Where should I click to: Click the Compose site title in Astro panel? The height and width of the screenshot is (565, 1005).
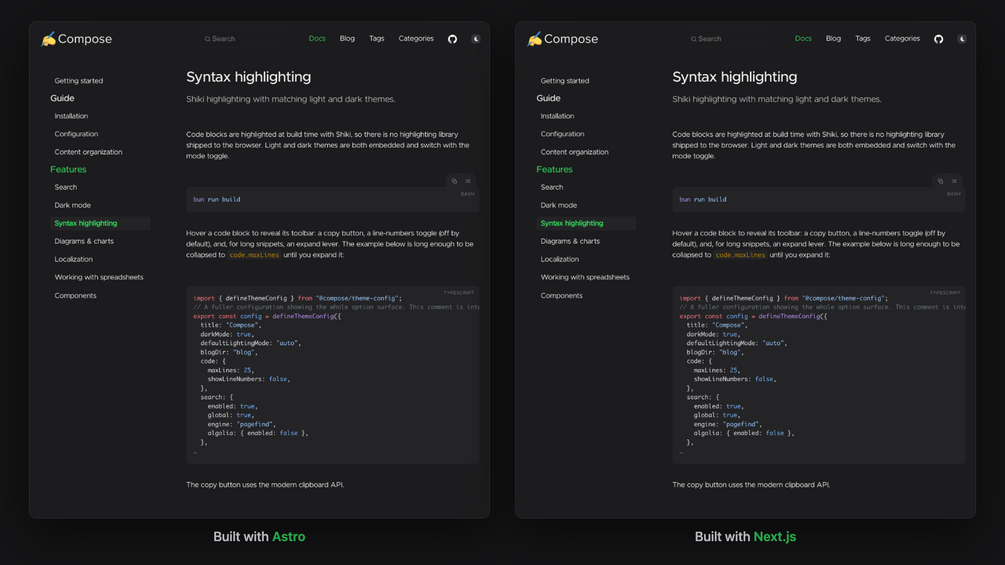click(85, 39)
